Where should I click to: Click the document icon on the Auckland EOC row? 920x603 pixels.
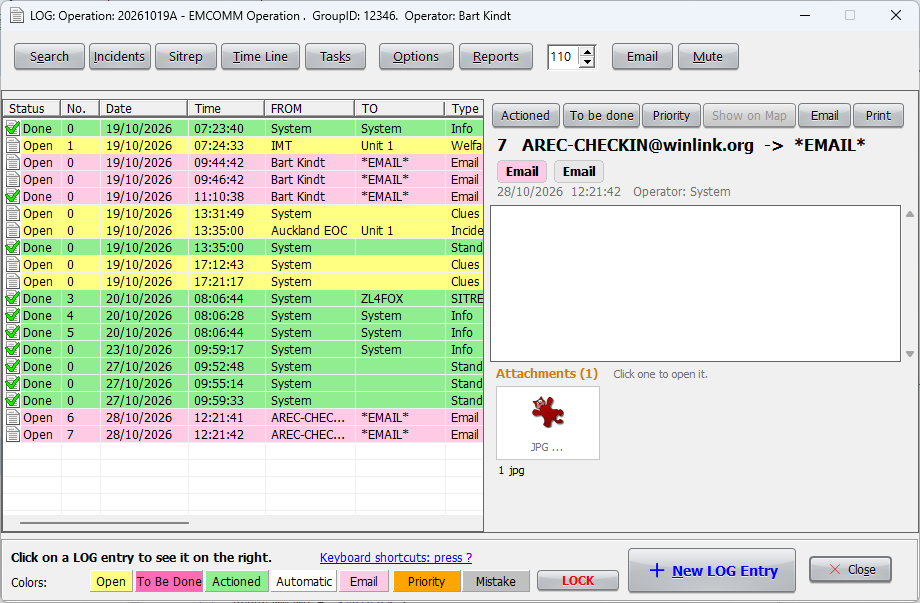(x=12, y=231)
